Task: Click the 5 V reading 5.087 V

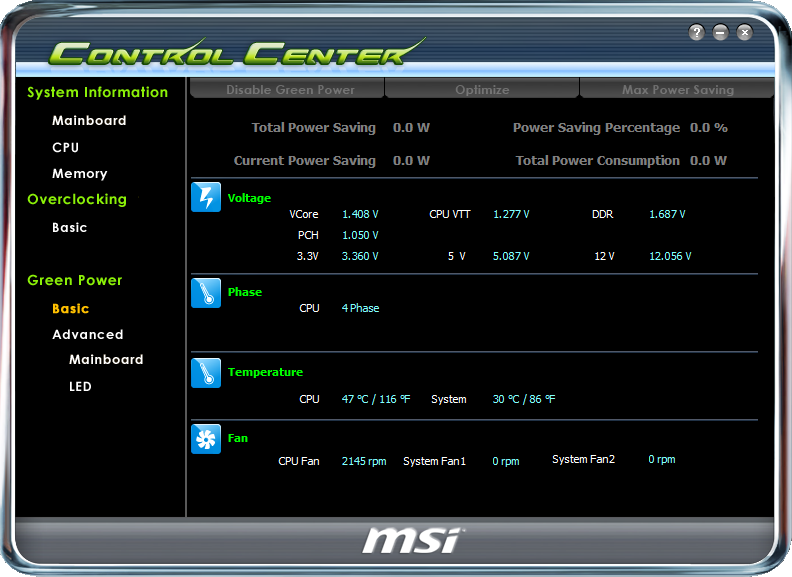Action: [511, 256]
